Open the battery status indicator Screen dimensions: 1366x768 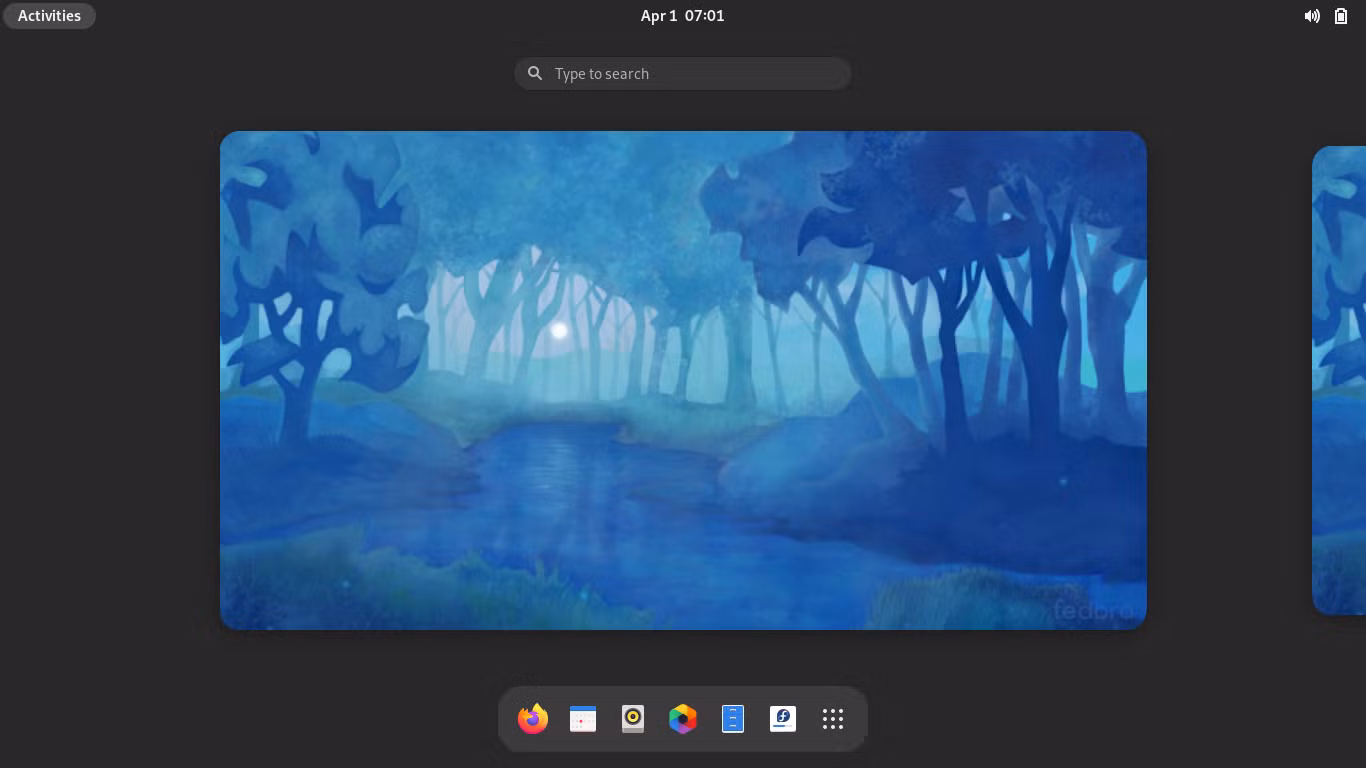pyautogui.click(x=1341, y=16)
